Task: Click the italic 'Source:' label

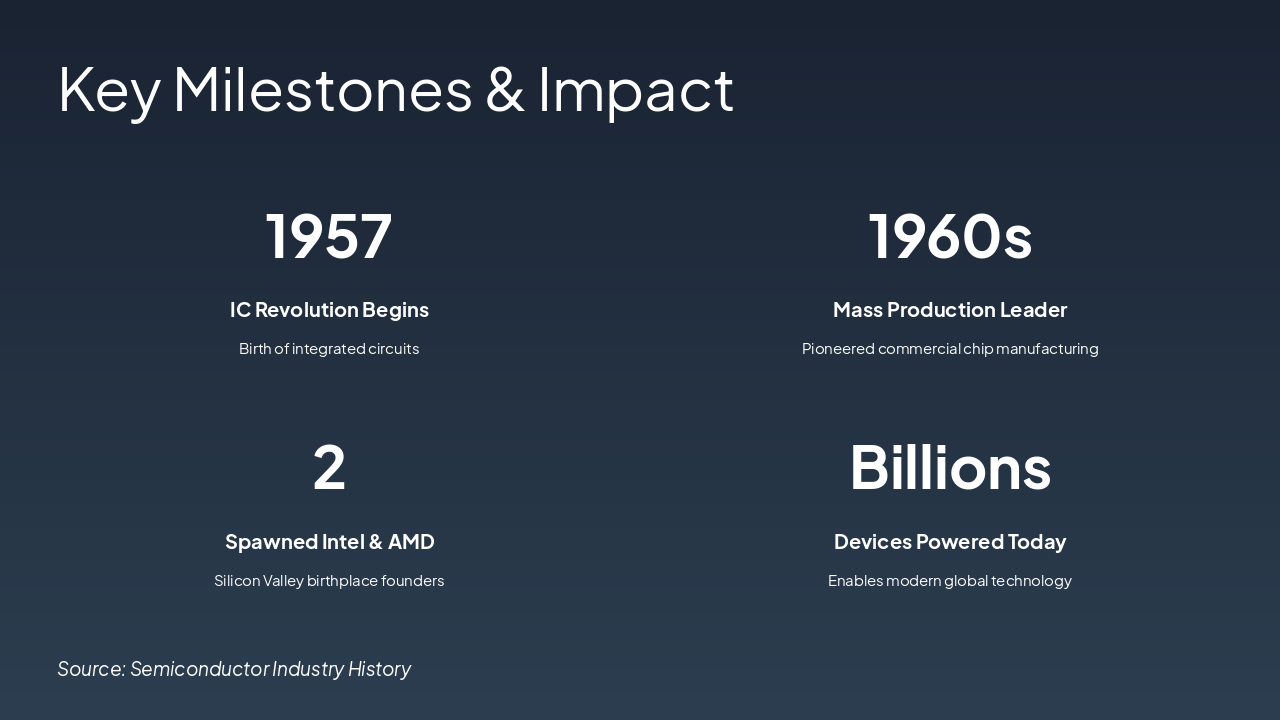Action: coord(91,669)
